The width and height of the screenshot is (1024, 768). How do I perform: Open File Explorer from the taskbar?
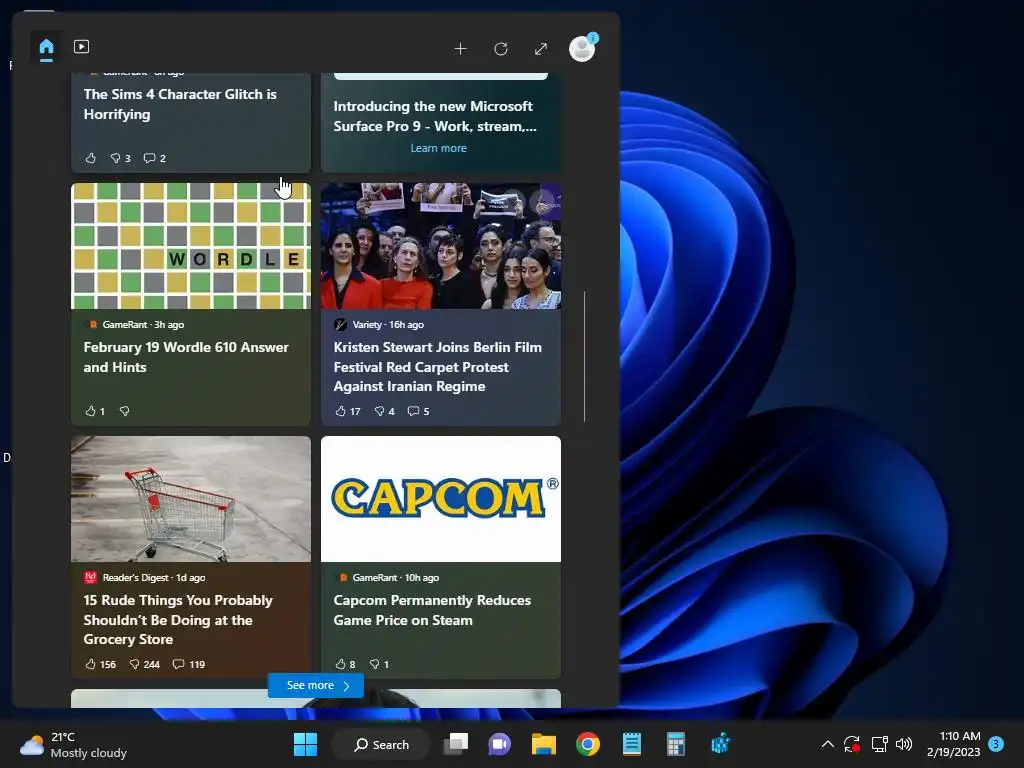pos(543,744)
